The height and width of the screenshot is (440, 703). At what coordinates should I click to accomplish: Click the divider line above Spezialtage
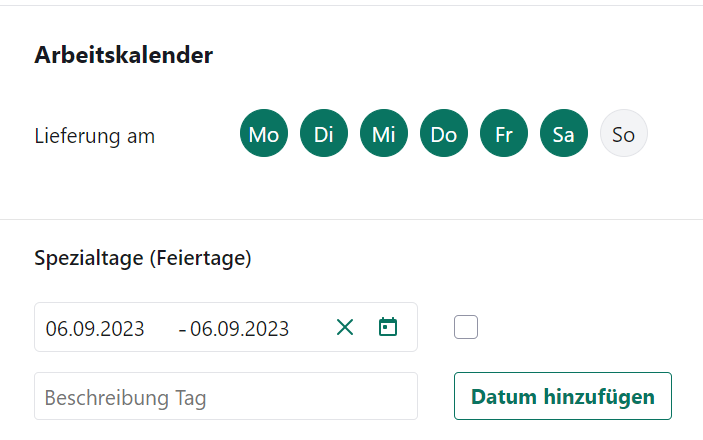coord(351,219)
